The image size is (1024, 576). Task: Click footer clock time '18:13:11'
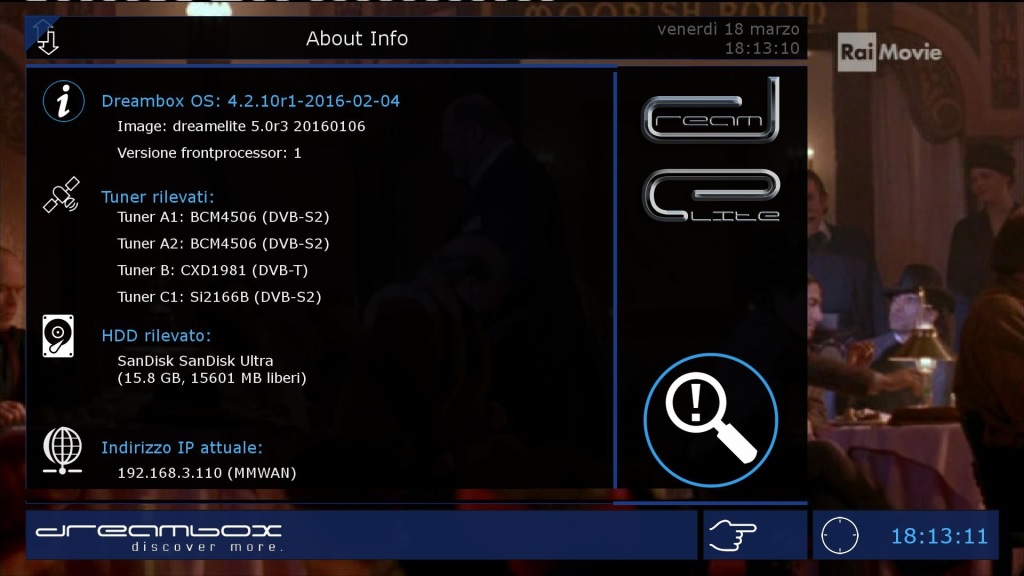pyautogui.click(x=940, y=536)
